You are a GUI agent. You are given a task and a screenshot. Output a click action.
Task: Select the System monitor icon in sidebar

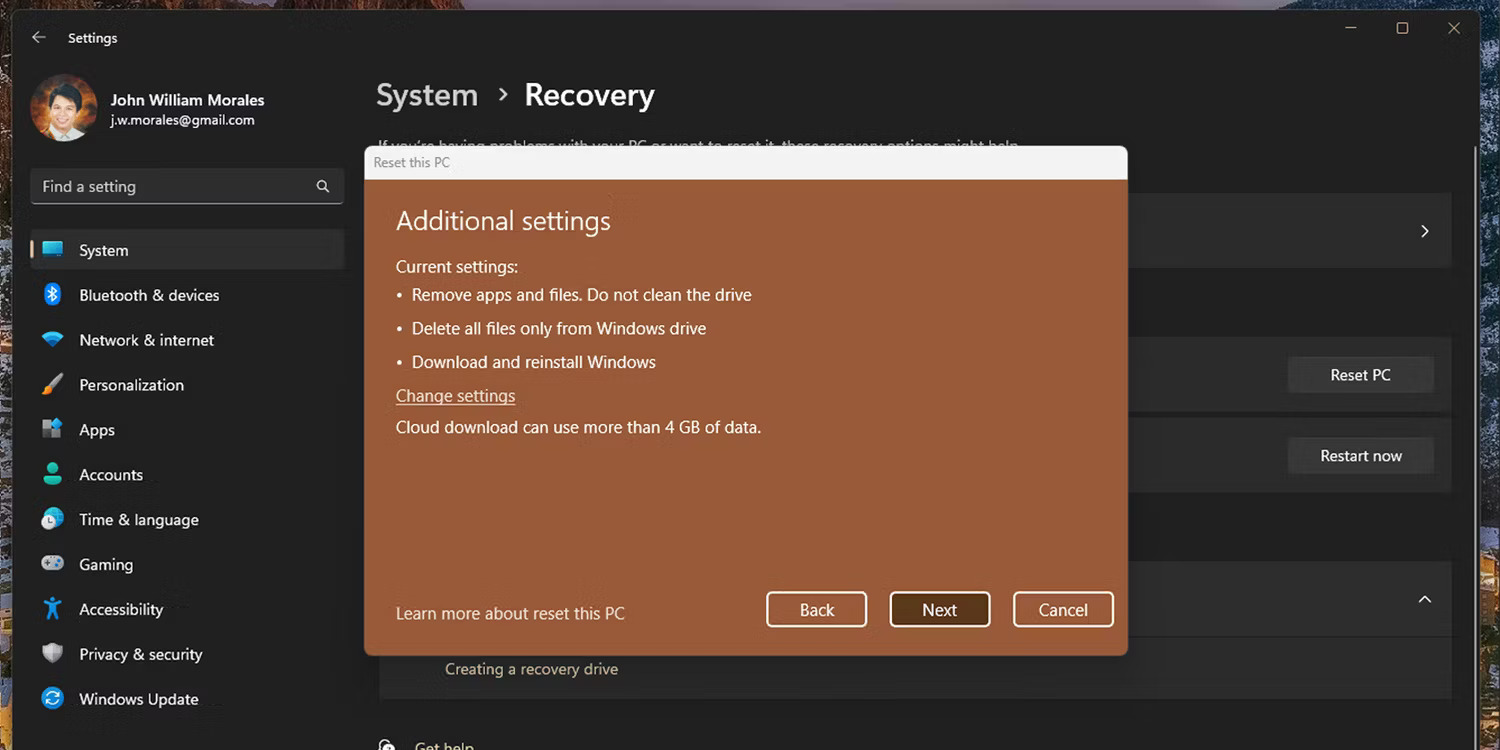tap(52, 250)
